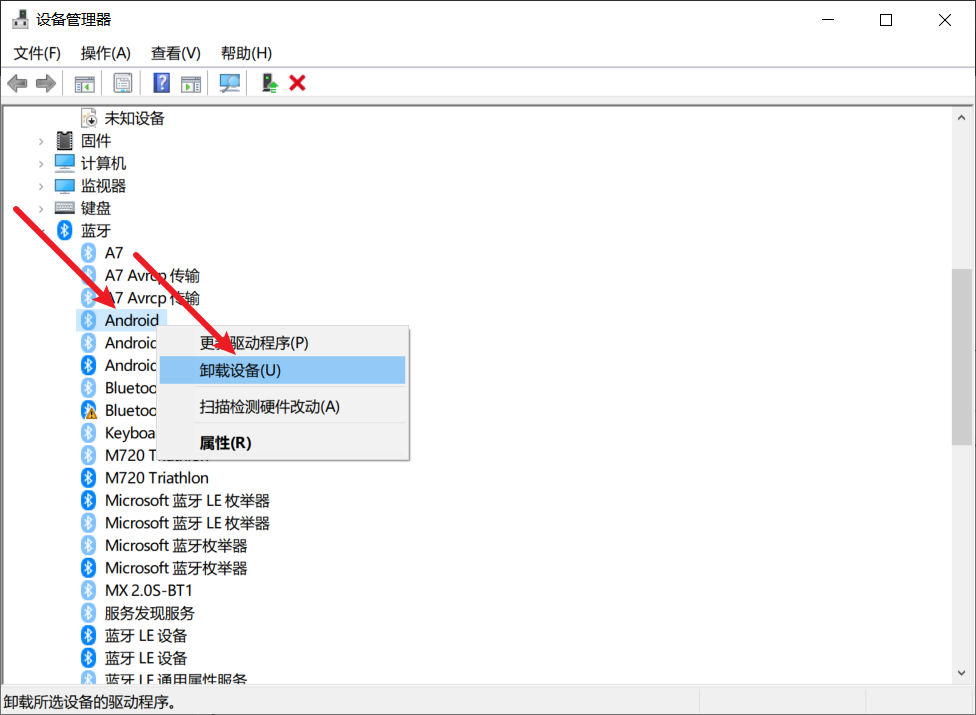Select the 键盘 category label
This screenshot has width=976, height=715.
click(x=96, y=208)
